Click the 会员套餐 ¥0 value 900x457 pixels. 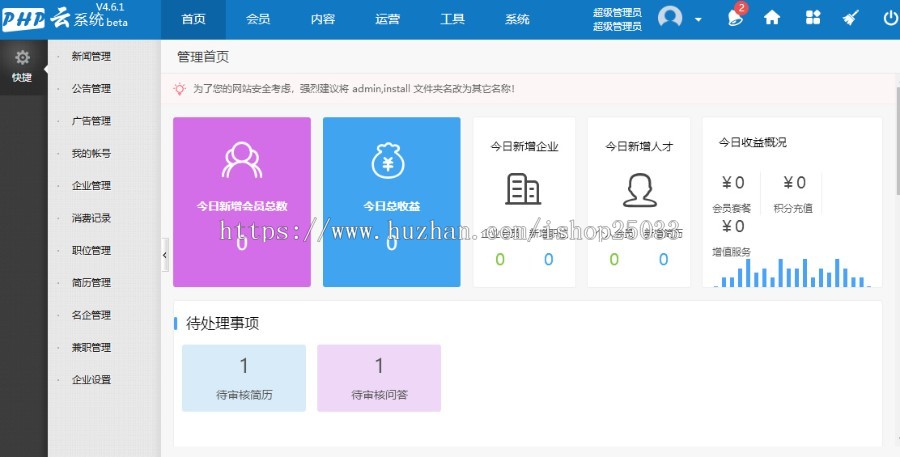(x=733, y=183)
